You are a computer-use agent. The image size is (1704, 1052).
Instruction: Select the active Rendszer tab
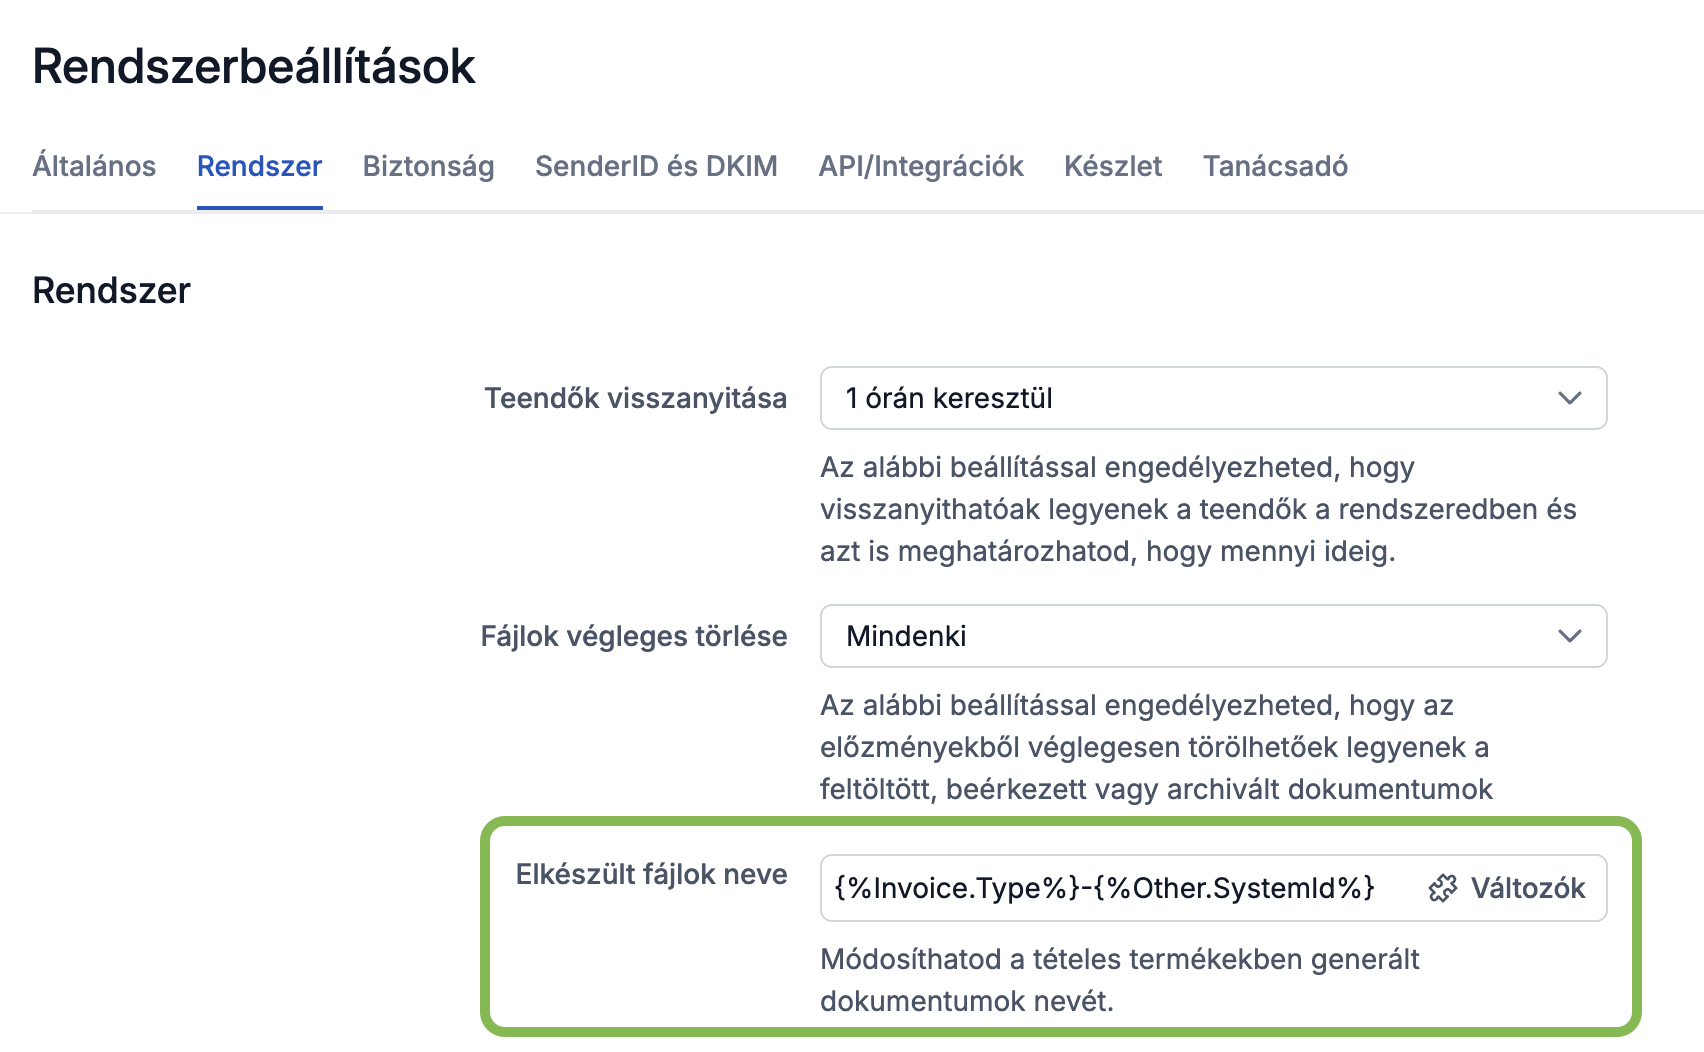[x=260, y=166]
